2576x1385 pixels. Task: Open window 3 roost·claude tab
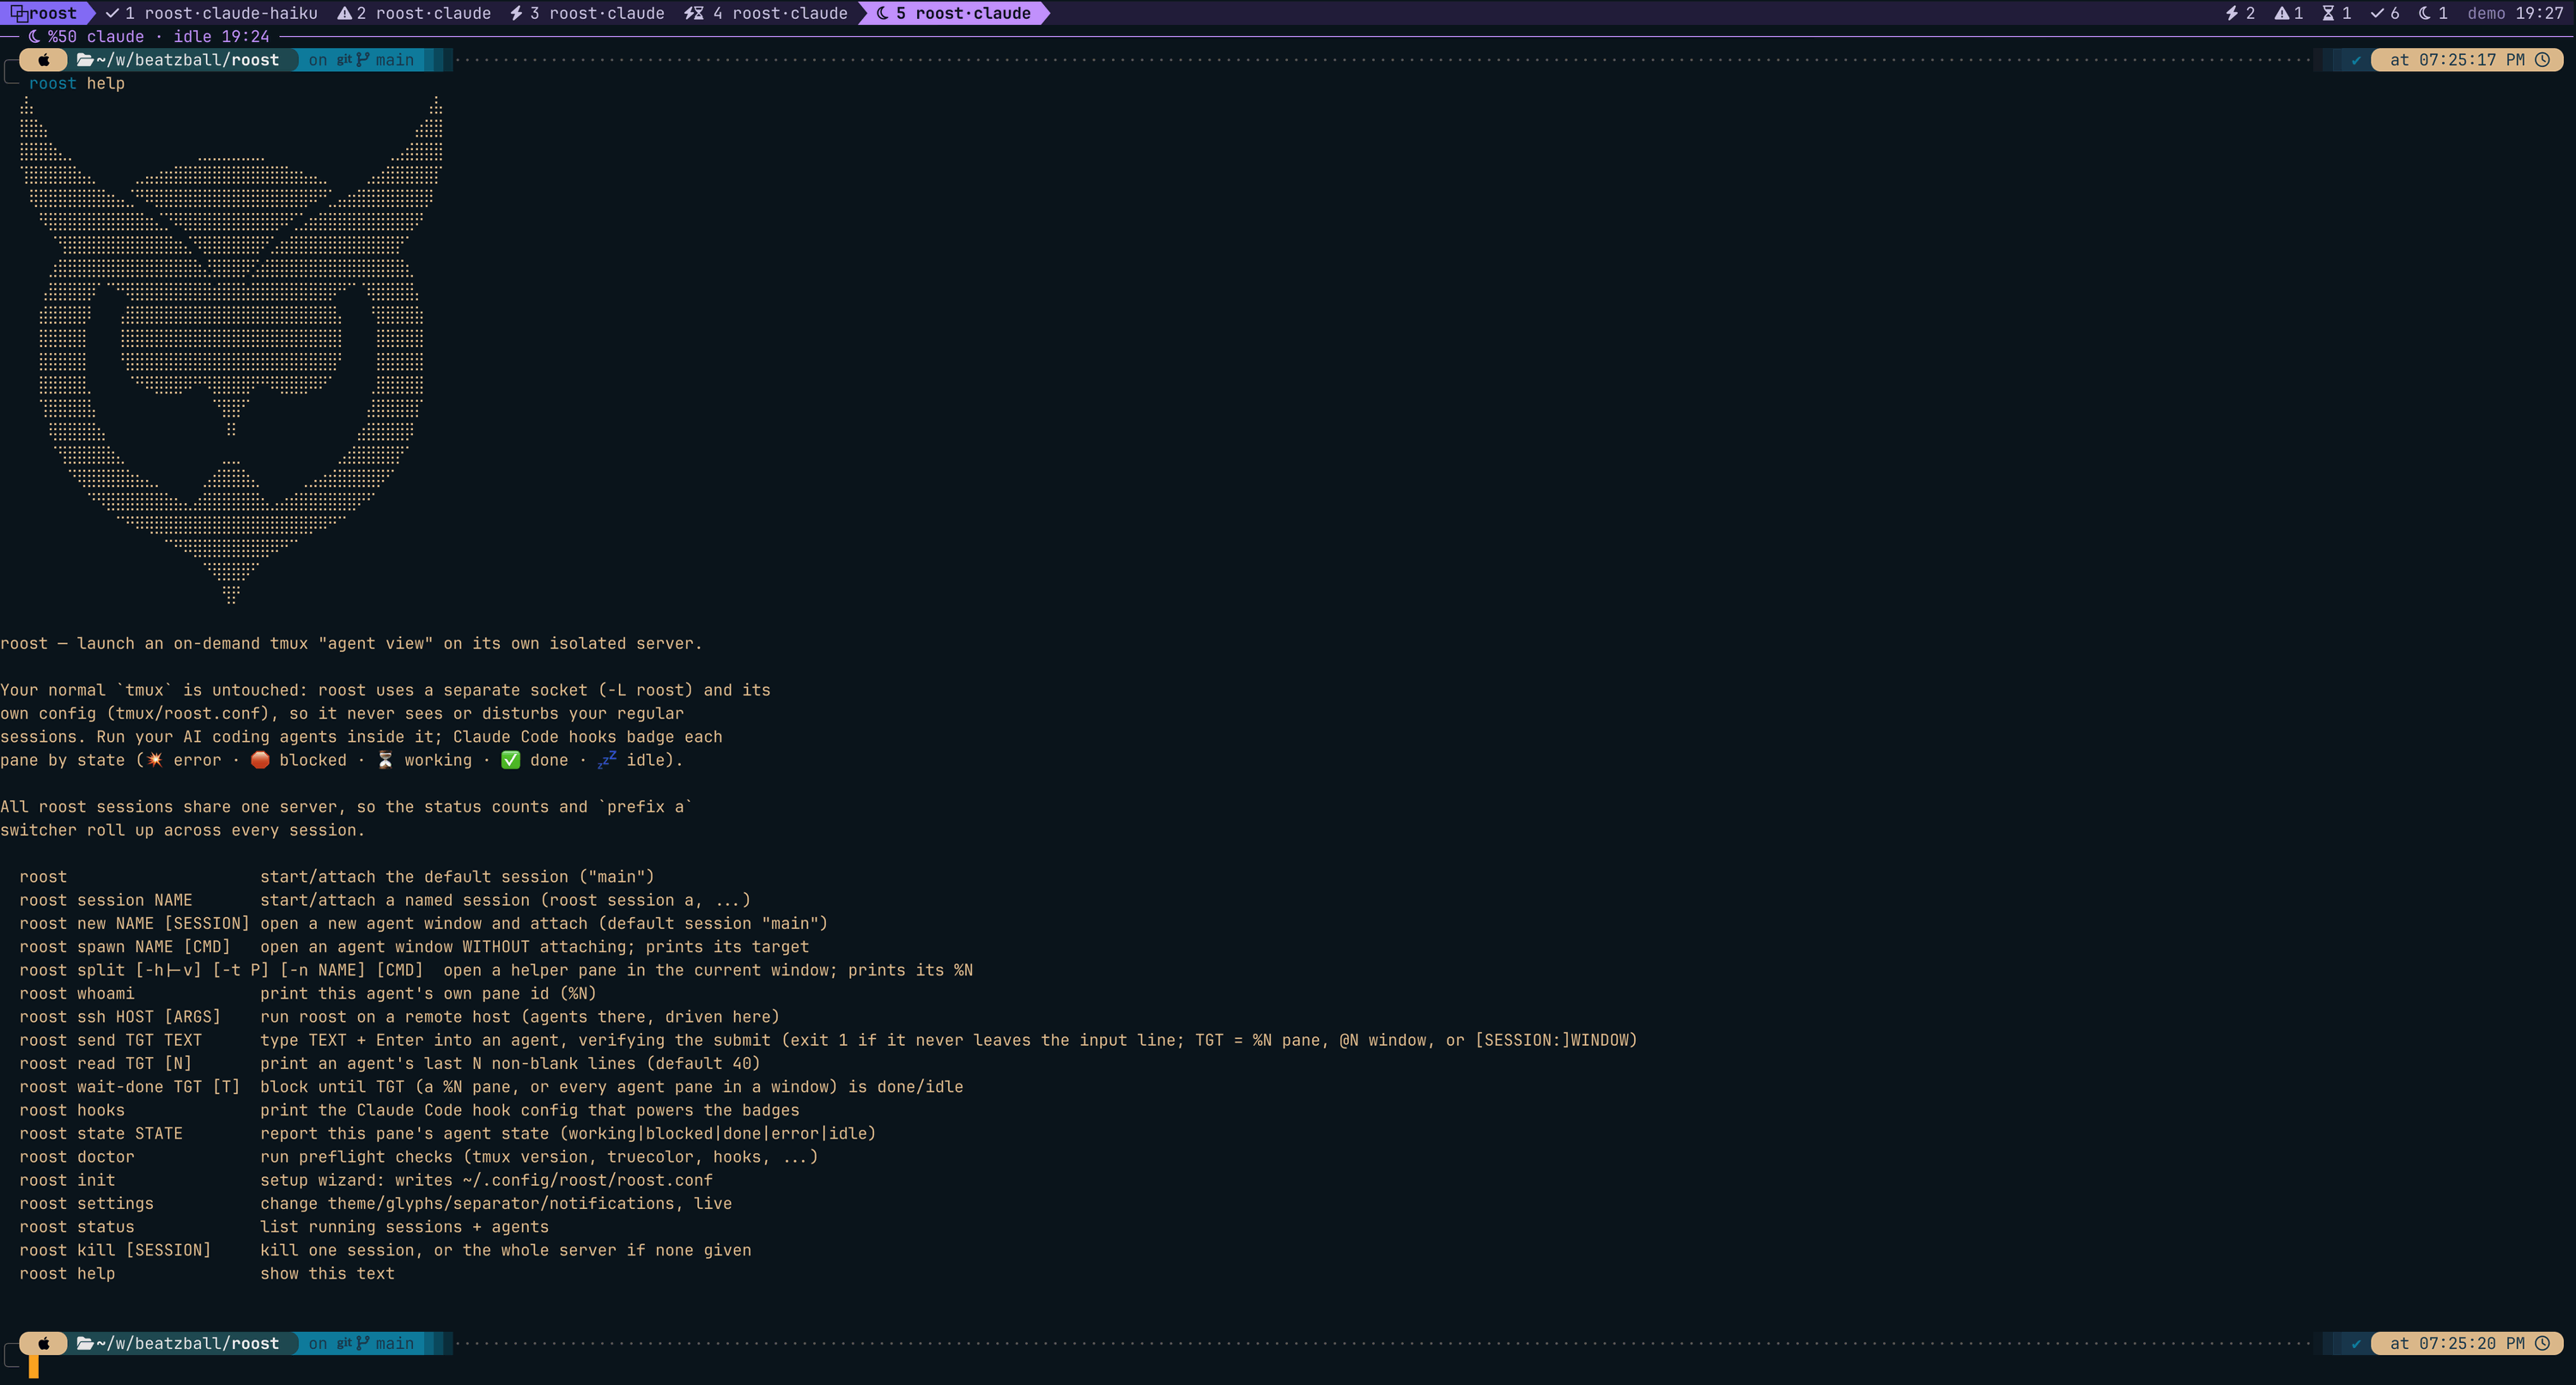(x=587, y=13)
